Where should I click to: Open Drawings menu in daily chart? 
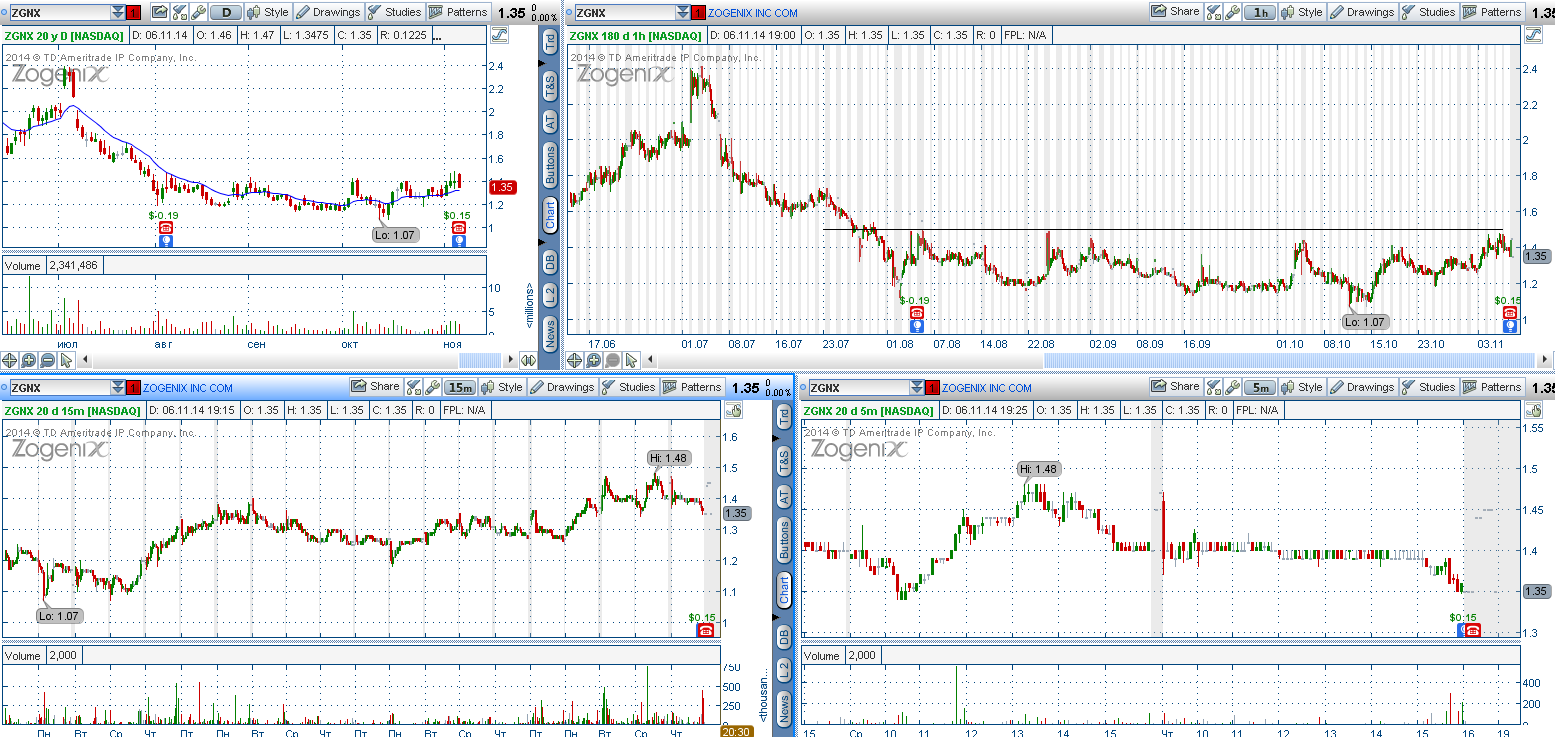coord(328,12)
